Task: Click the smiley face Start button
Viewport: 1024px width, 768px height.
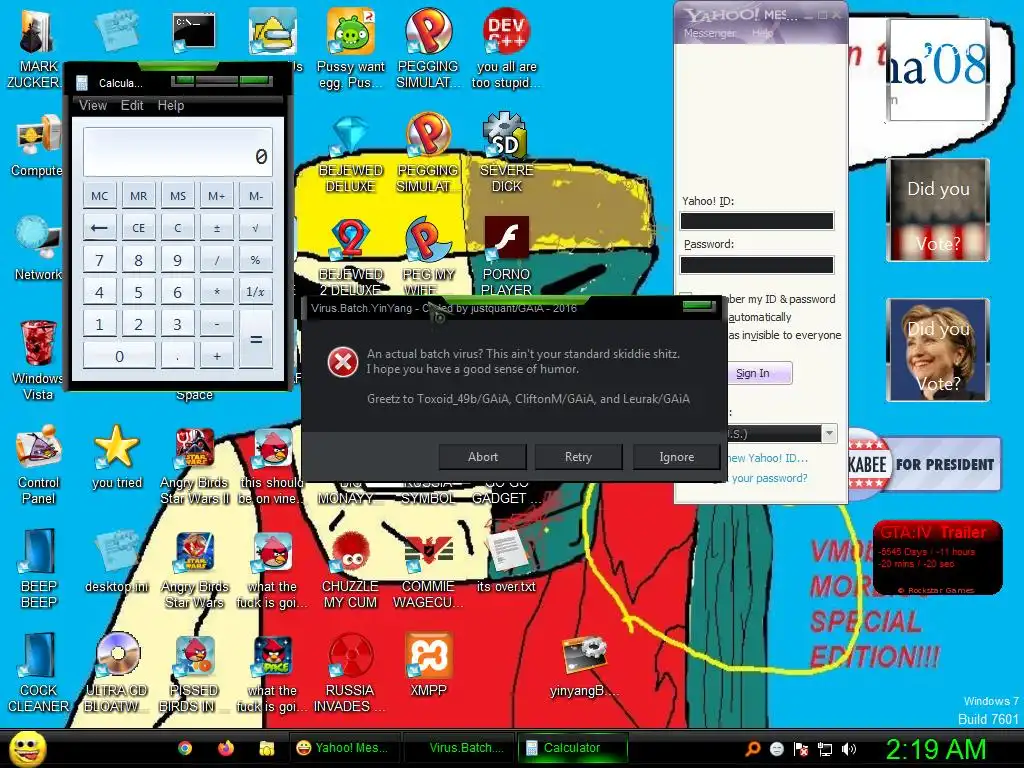Action: [x=27, y=748]
